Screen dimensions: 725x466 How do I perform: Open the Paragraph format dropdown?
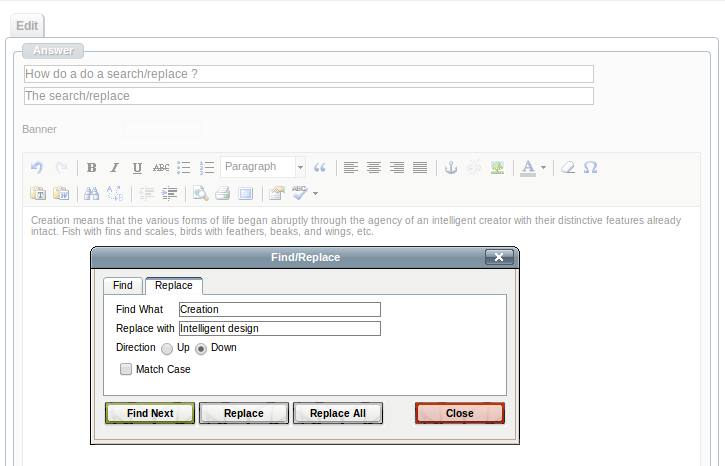263,167
